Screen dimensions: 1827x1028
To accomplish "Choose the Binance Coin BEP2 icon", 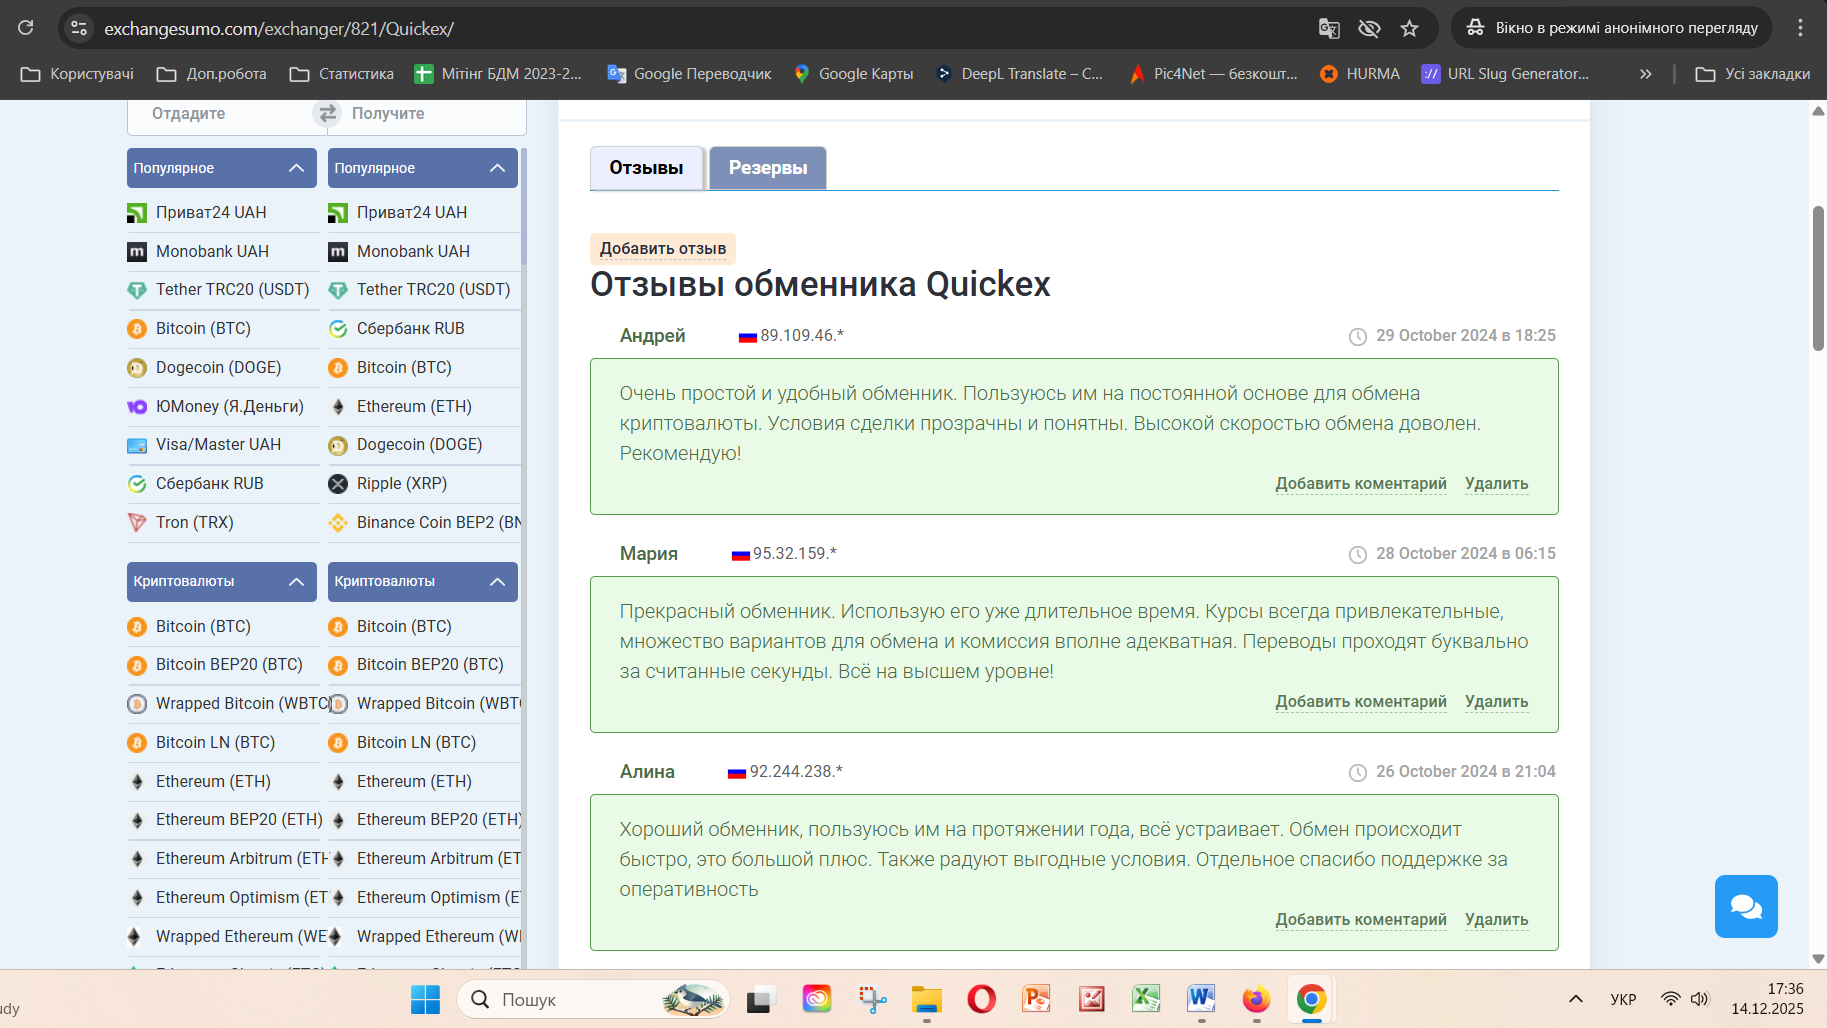I will click(x=338, y=522).
